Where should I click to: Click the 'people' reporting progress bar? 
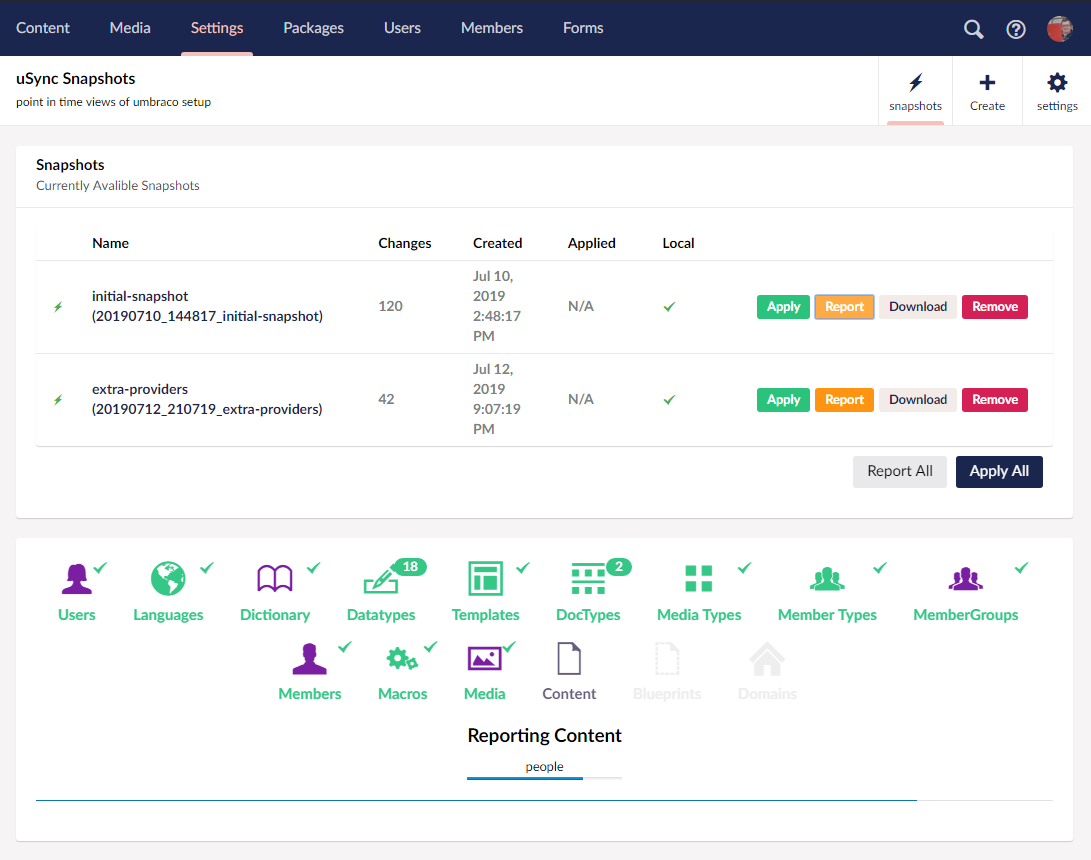point(544,778)
